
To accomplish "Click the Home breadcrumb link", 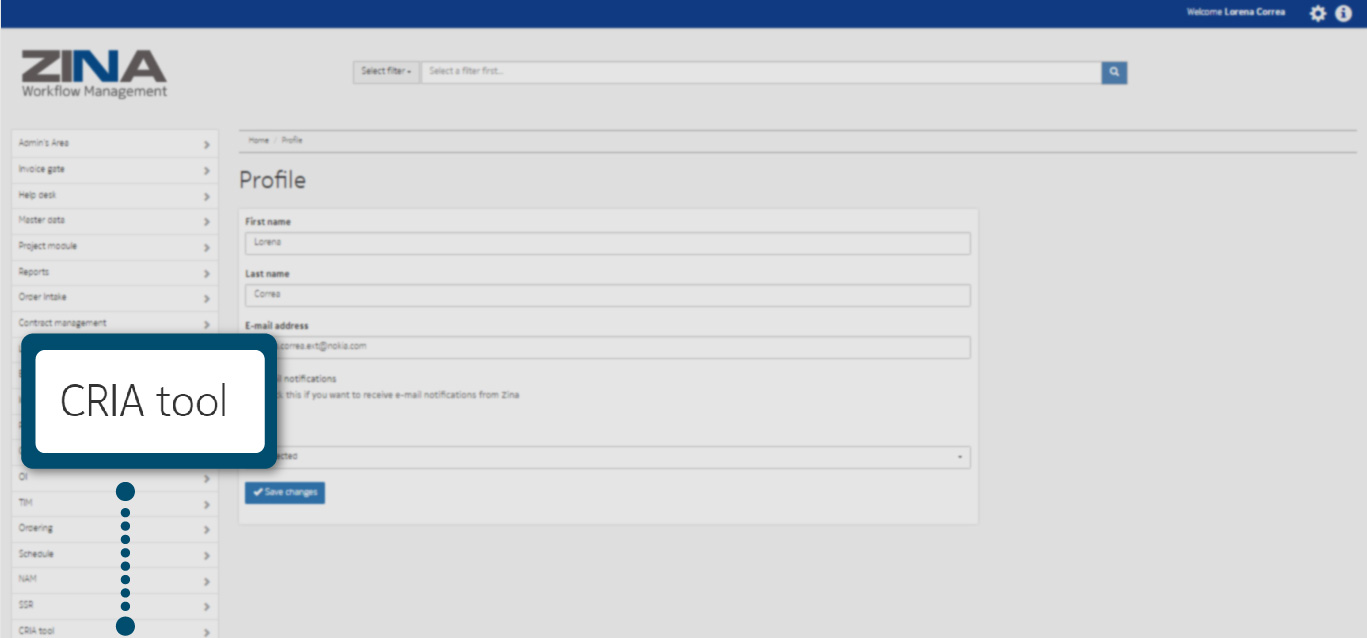I will pyautogui.click(x=258, y=141).
